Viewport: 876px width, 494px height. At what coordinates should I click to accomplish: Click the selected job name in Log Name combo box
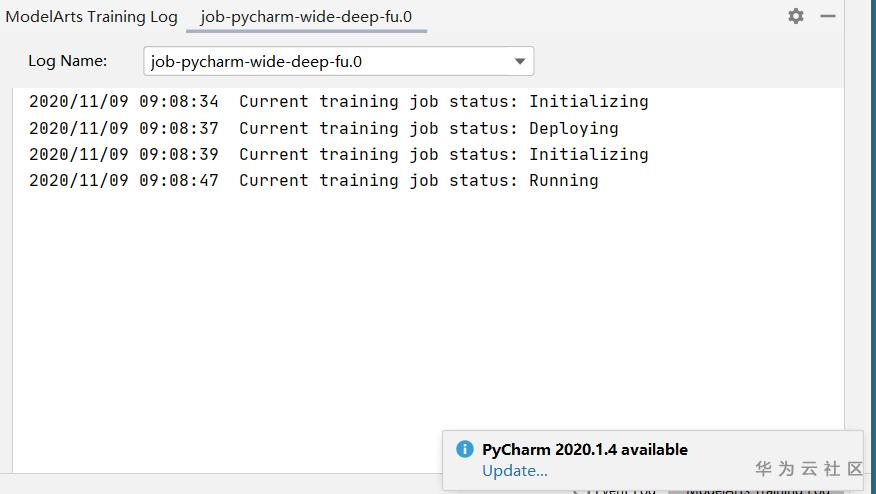(x=257, y=61)
